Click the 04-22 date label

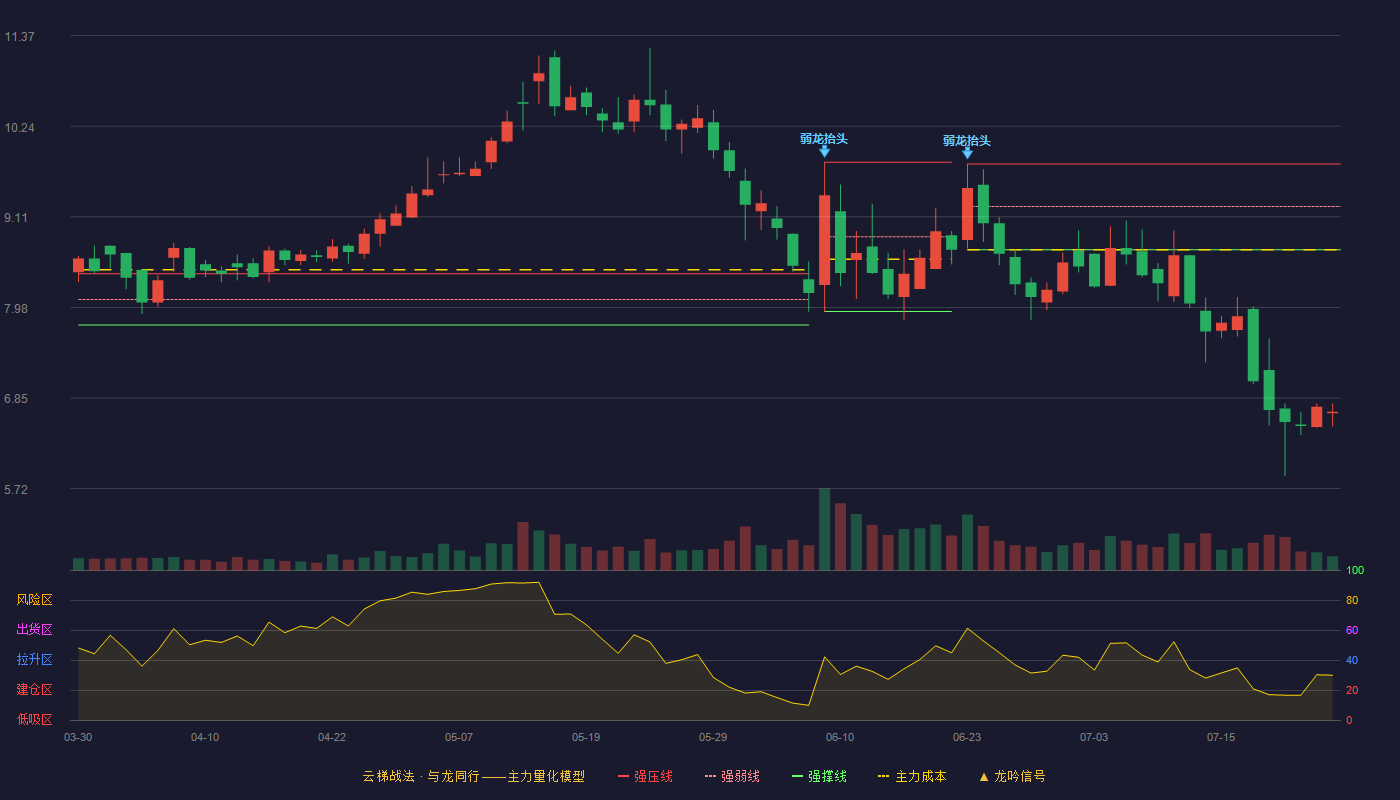(x=332, y=737)
